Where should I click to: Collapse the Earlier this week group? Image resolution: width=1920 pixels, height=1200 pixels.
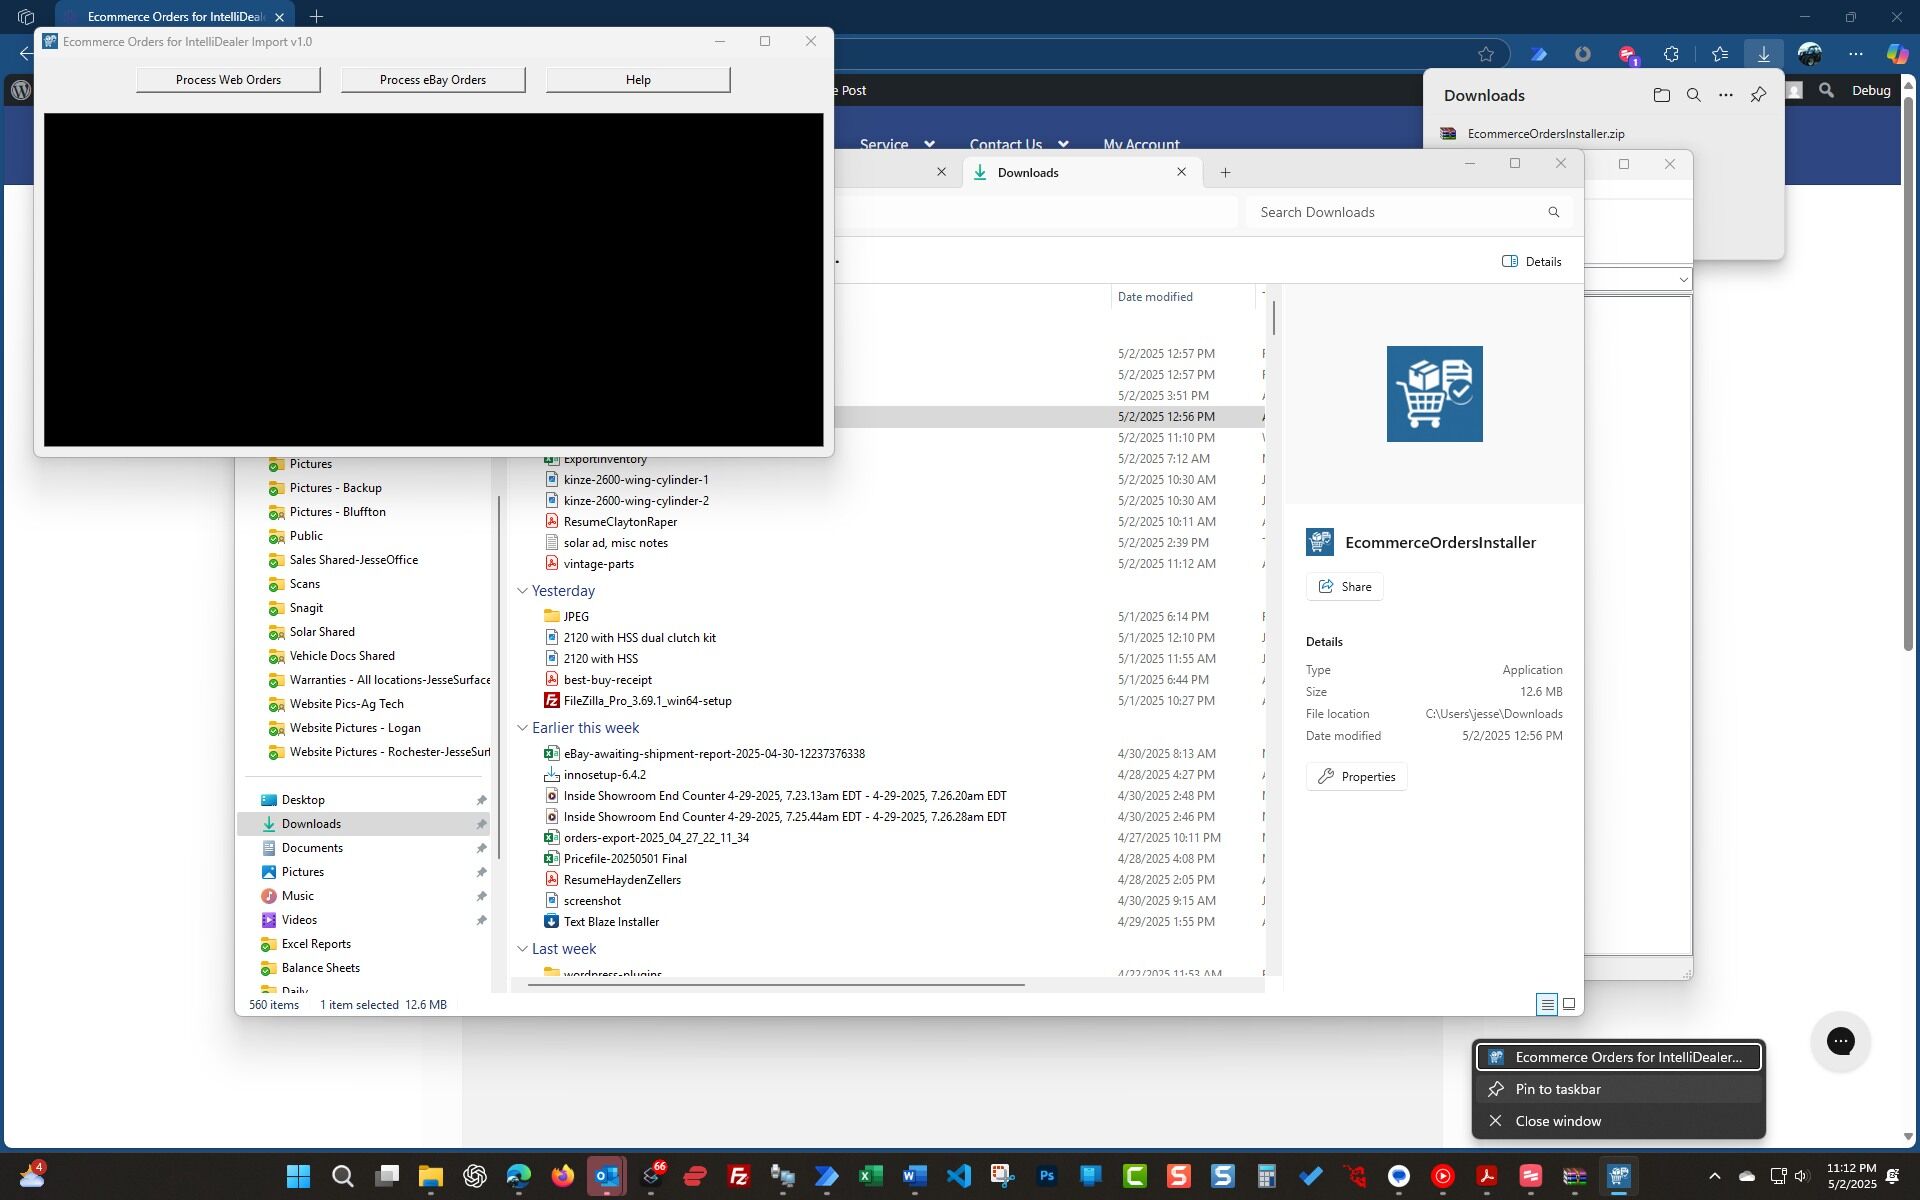(x=522, y=728)
